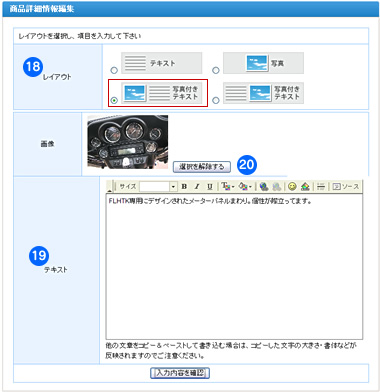
Task: Open the text color dropdown
Action: click(x=228, y=187)
